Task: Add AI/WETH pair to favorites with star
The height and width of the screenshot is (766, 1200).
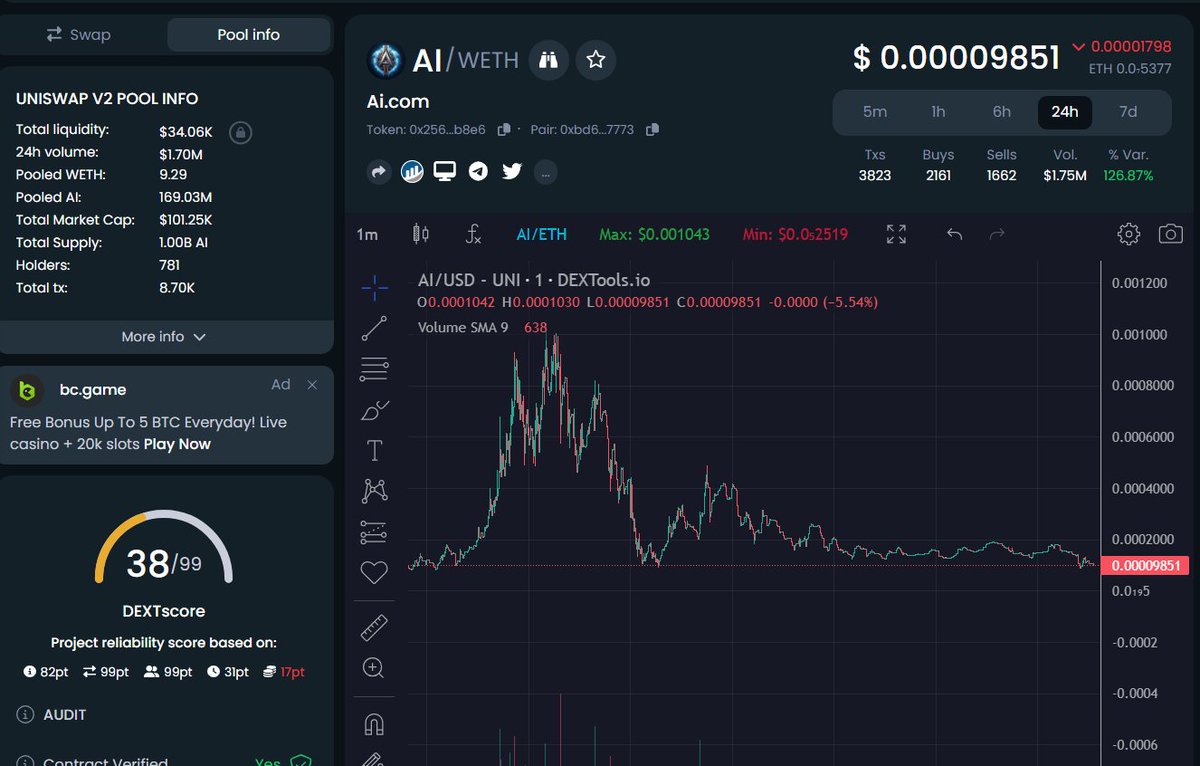Action: pyautogui.click(x=596, y=61)
